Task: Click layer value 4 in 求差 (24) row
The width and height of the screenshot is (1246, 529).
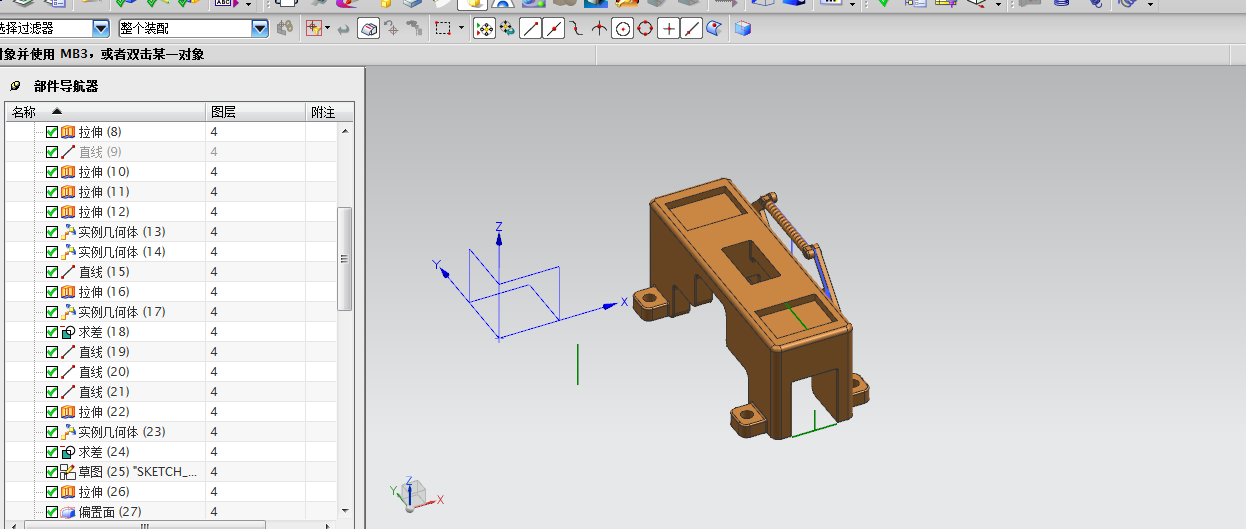Action: [214, 452]
